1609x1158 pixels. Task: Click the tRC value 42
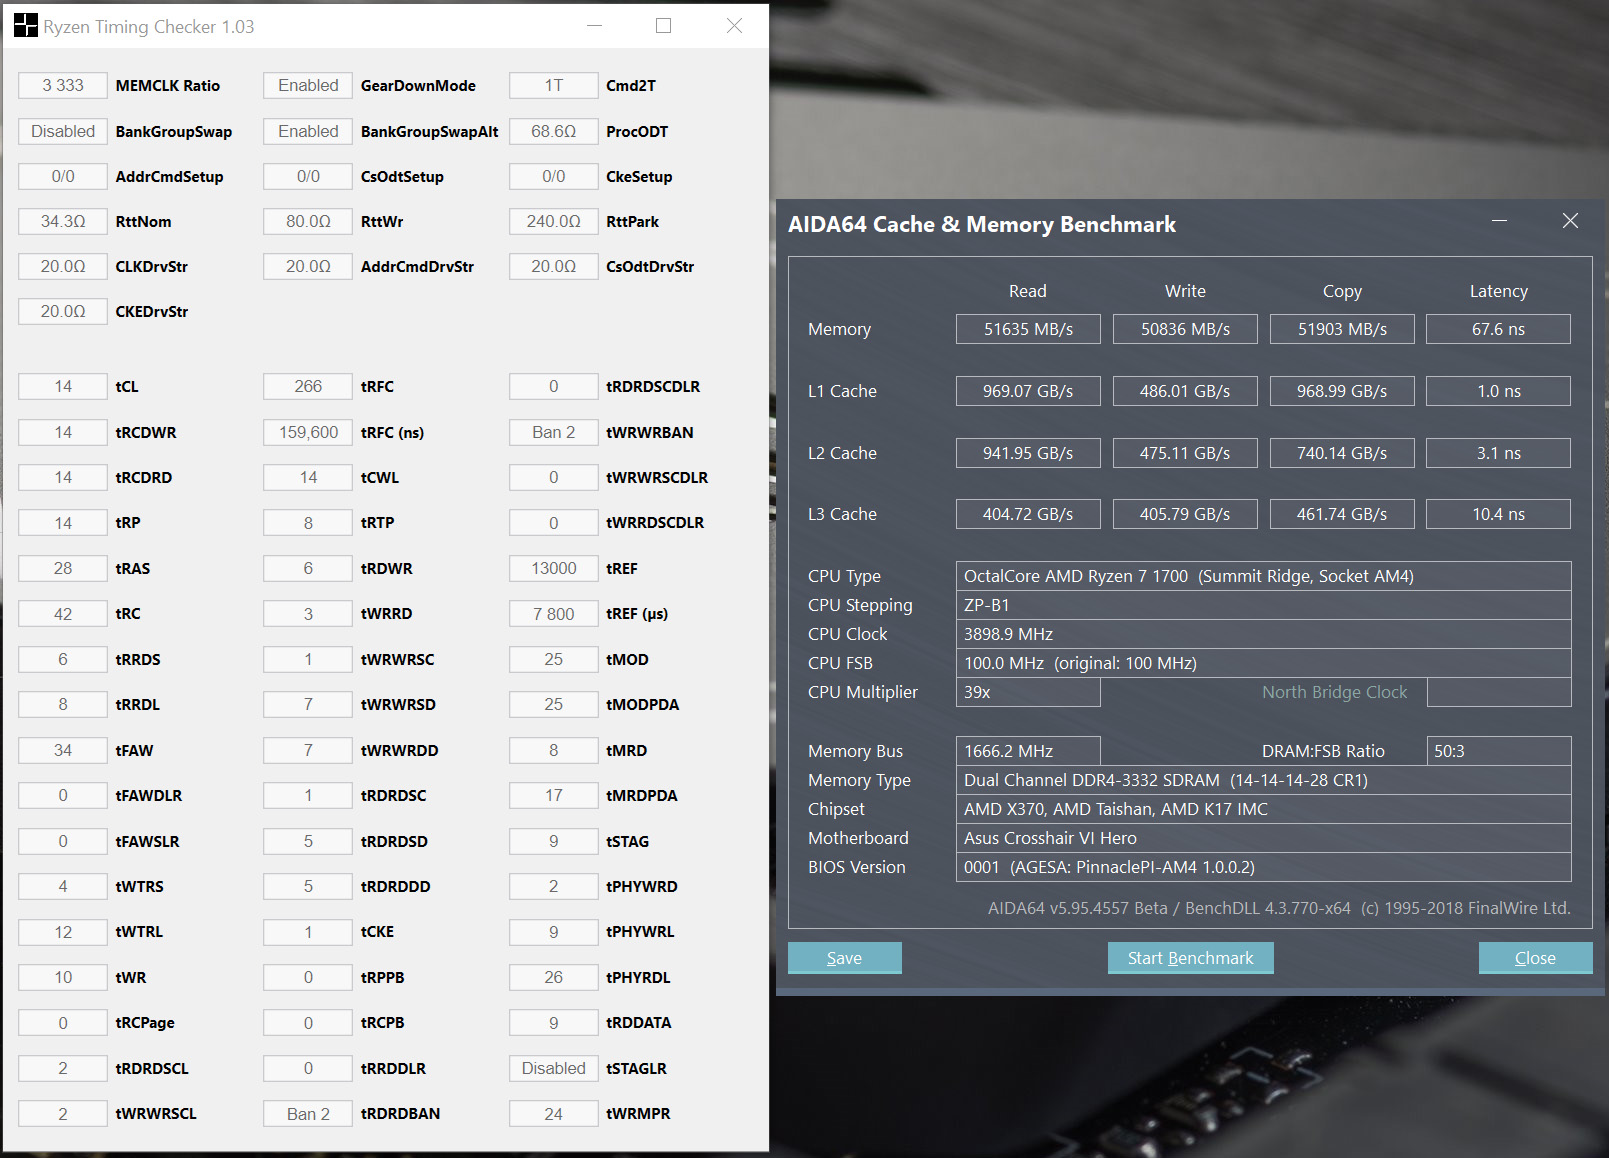point(63,614)
